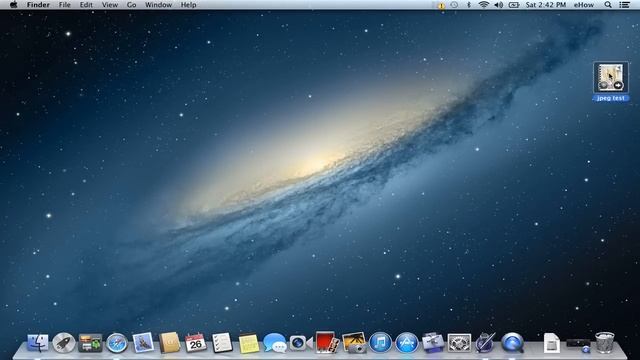Click the battery status icon
Viewport: 640px width, 360px height.
514,5
